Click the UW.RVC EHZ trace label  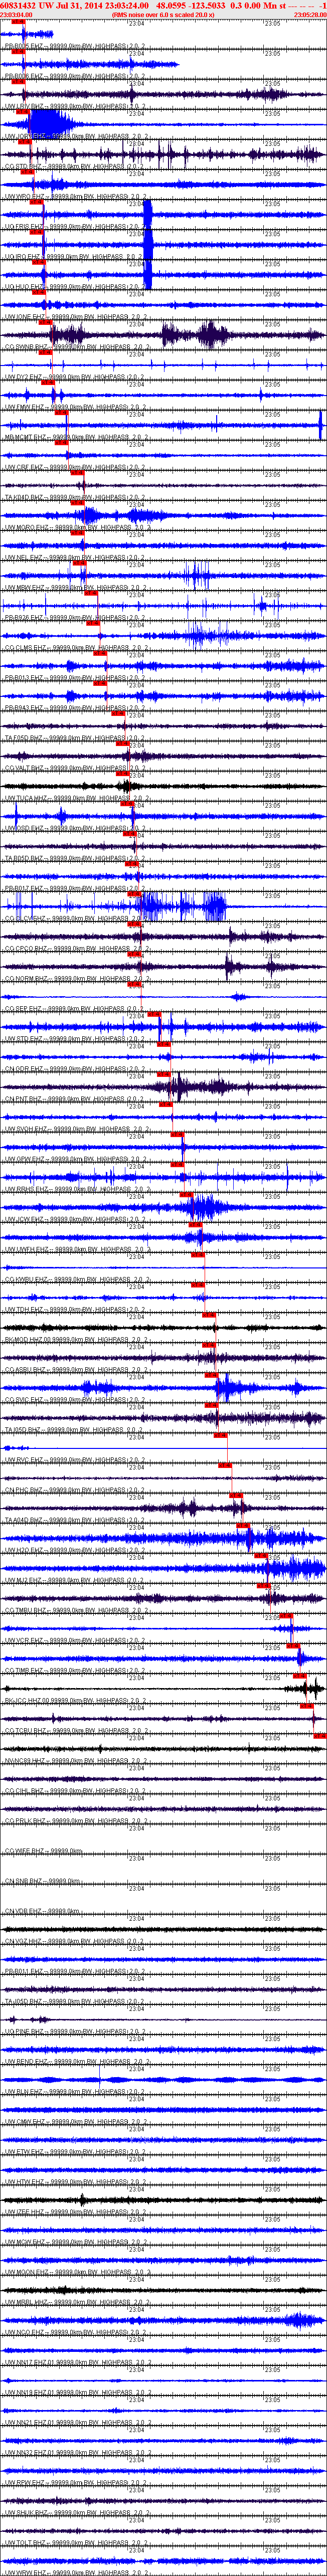click(75, 1460)
